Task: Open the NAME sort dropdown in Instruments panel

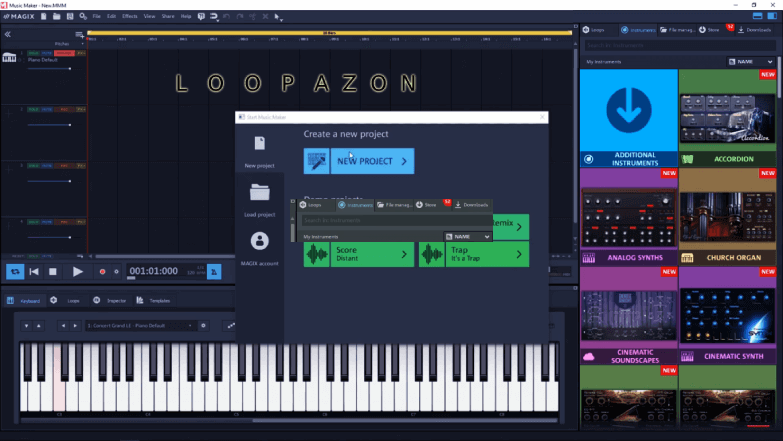Action: tap(751, 62)
